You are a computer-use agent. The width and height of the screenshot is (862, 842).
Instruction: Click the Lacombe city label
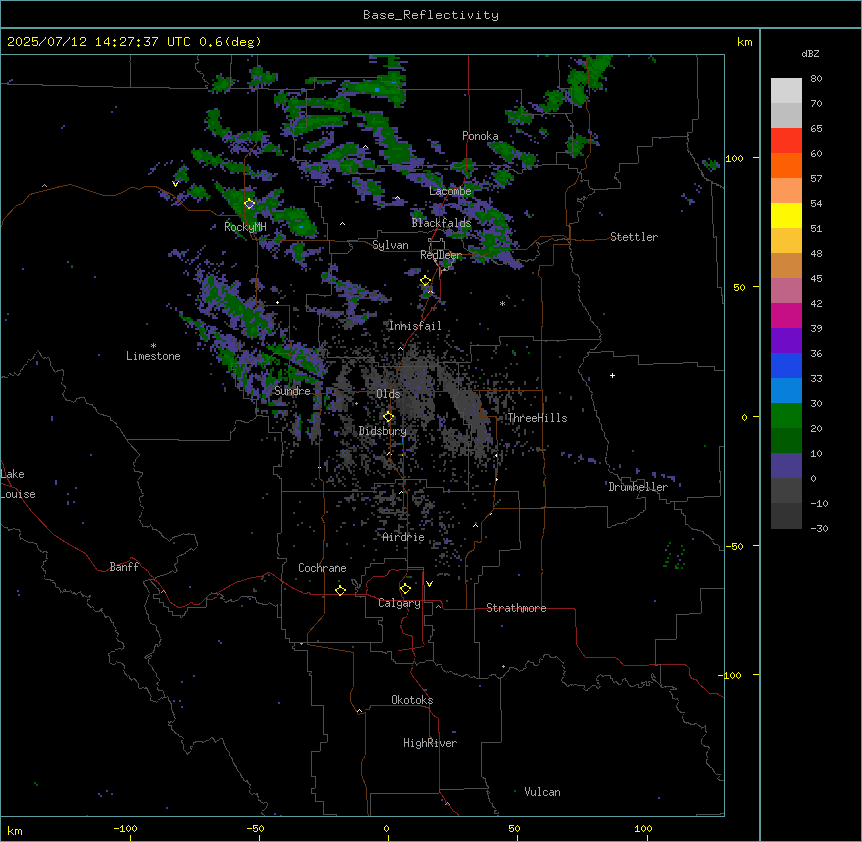(450, 191)
